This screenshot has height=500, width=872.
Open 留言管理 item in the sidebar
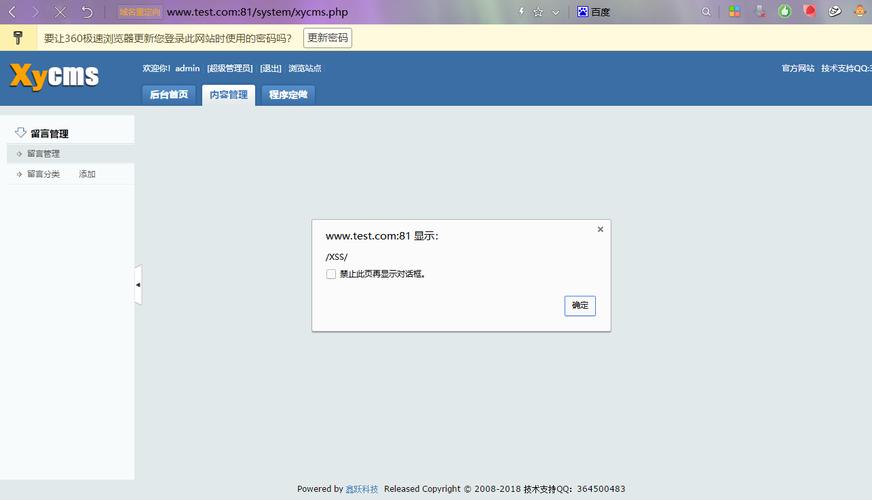(x=43, y=154)
